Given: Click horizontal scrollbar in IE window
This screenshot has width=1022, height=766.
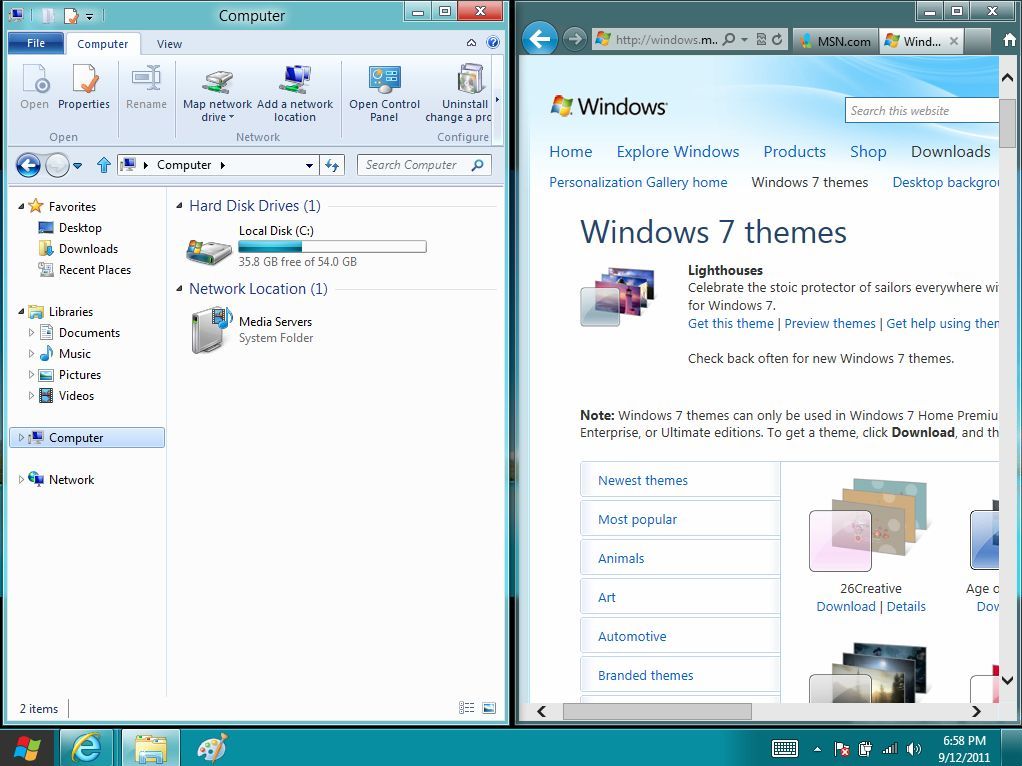Looking at the screenshot, I should [657, 711].
